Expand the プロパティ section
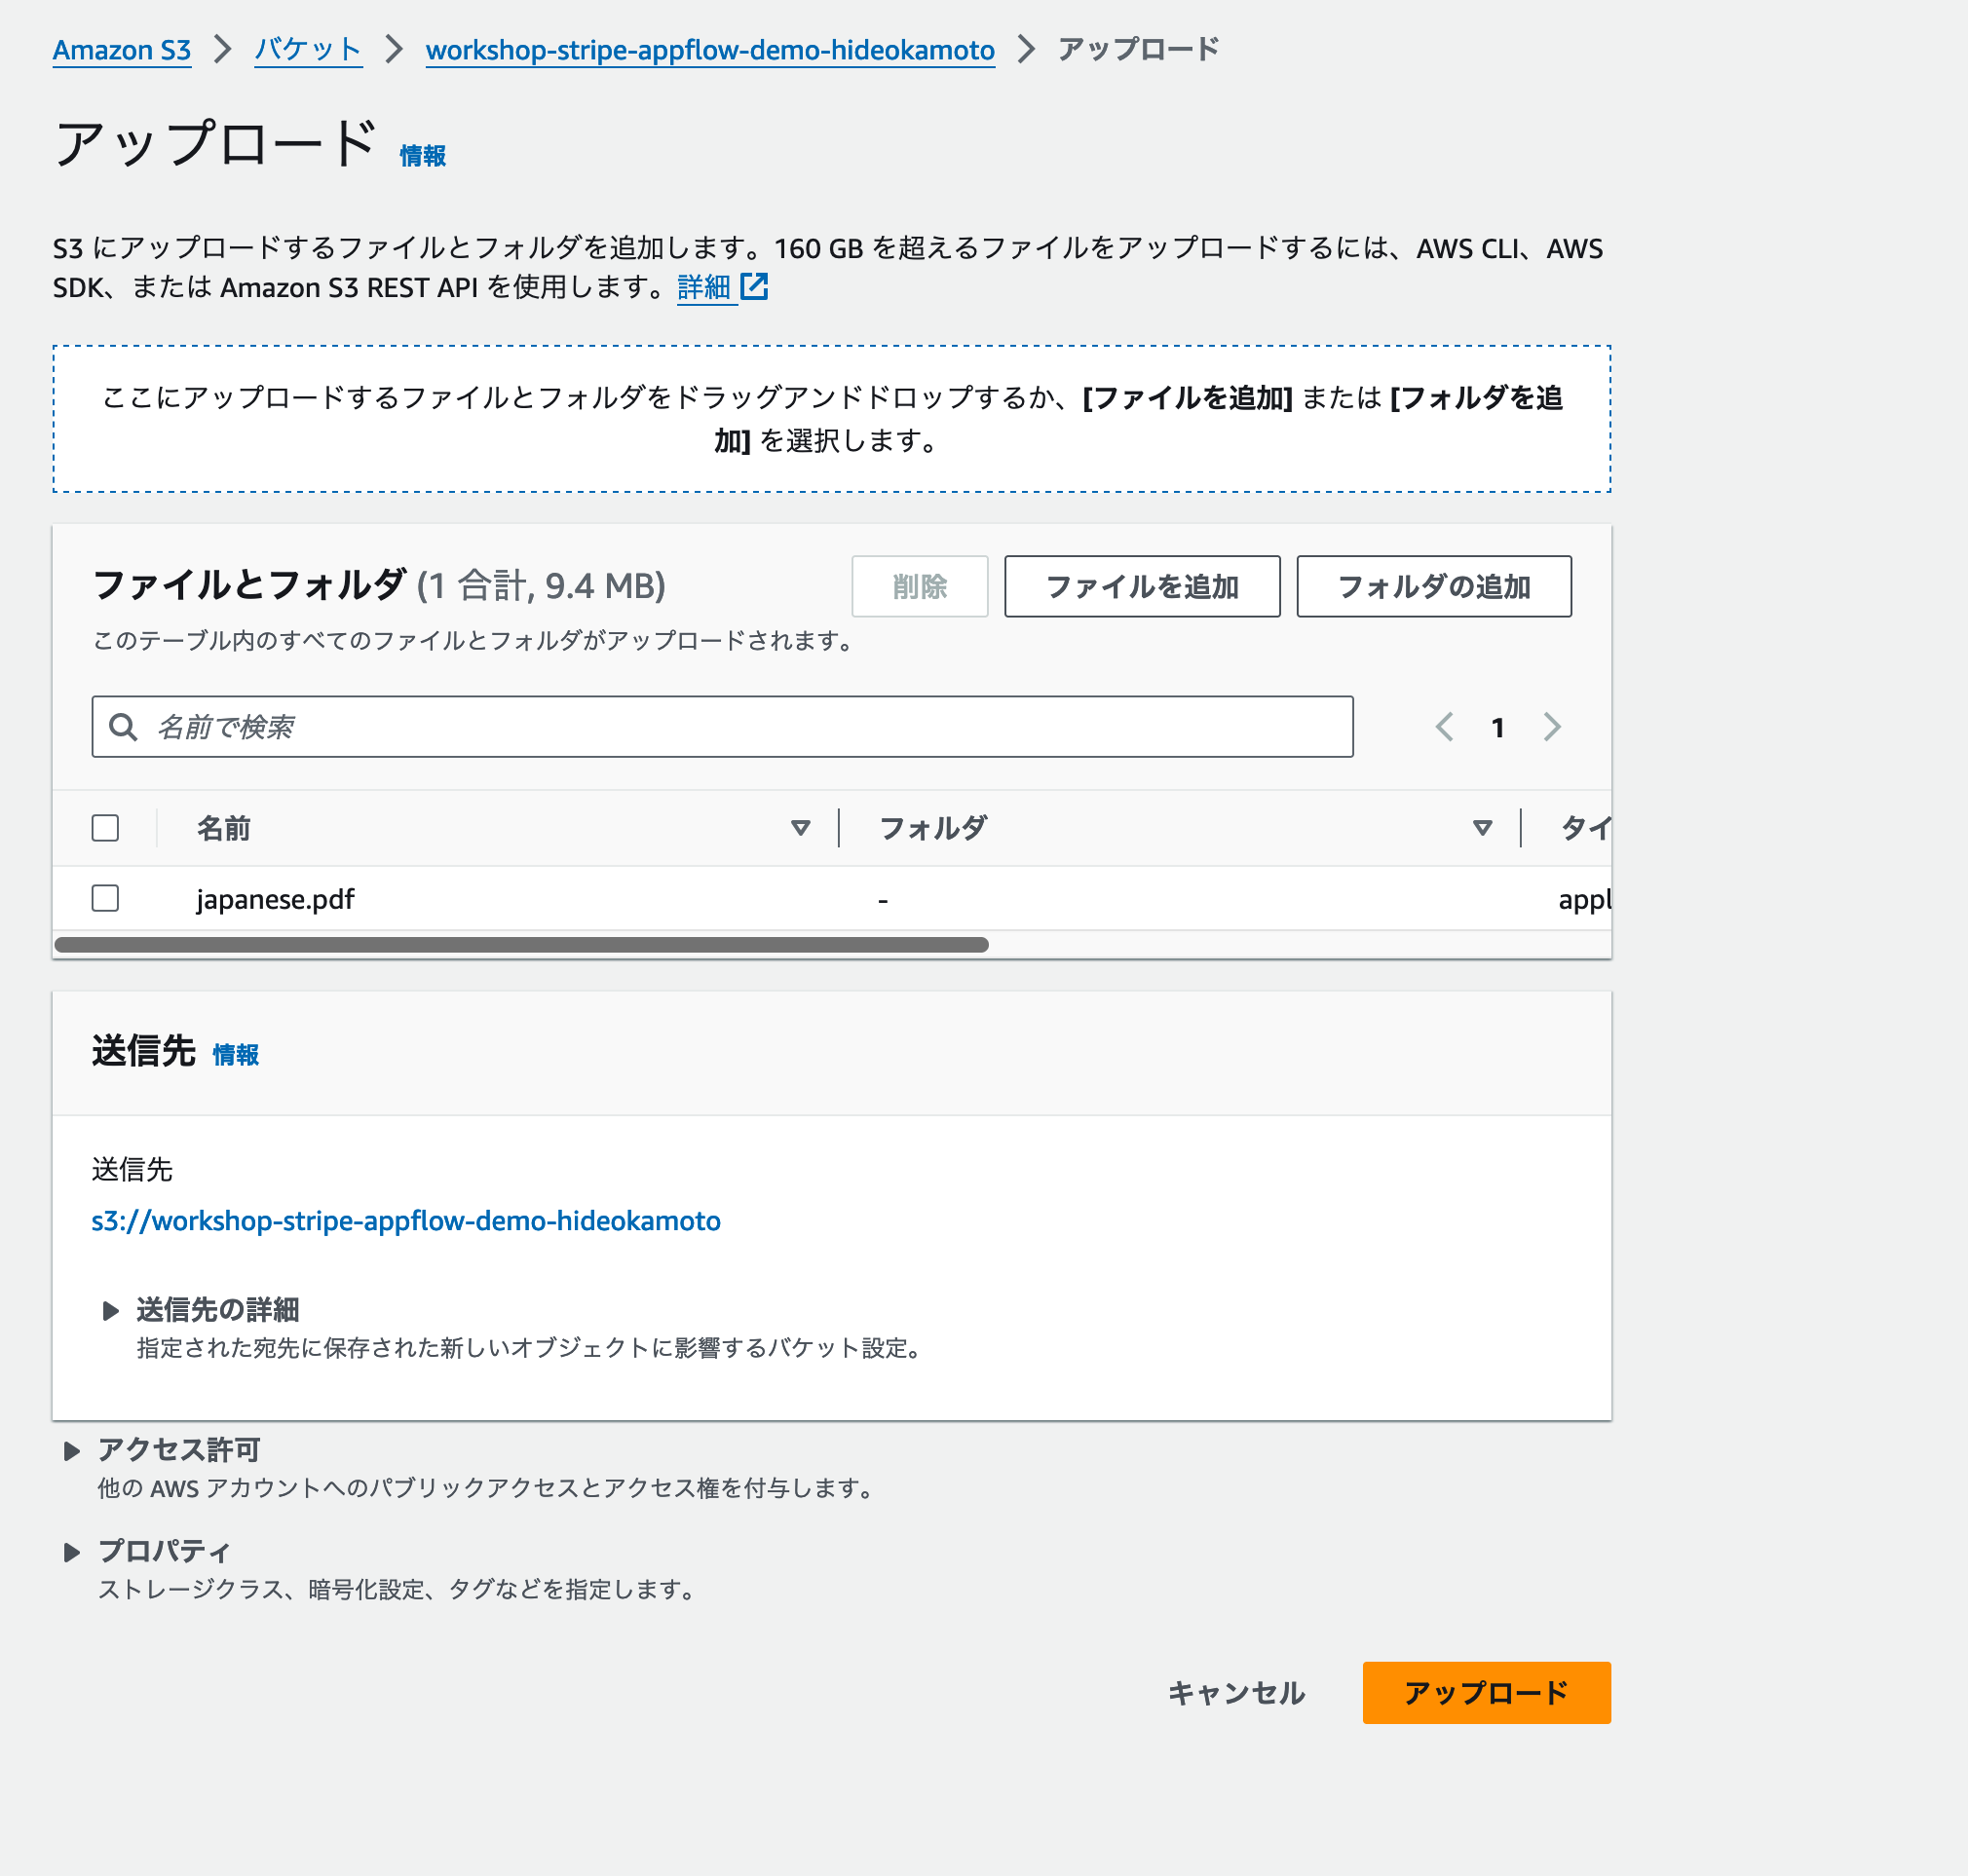Screen dimensions: 1968x1876 pyautogui.click(x=73, y=1551)
